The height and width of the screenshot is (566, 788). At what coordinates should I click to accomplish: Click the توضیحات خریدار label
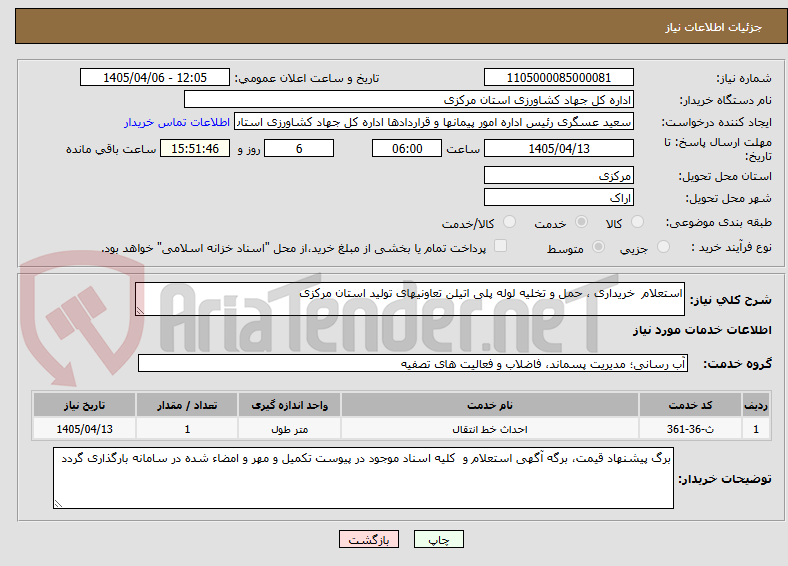725,479
